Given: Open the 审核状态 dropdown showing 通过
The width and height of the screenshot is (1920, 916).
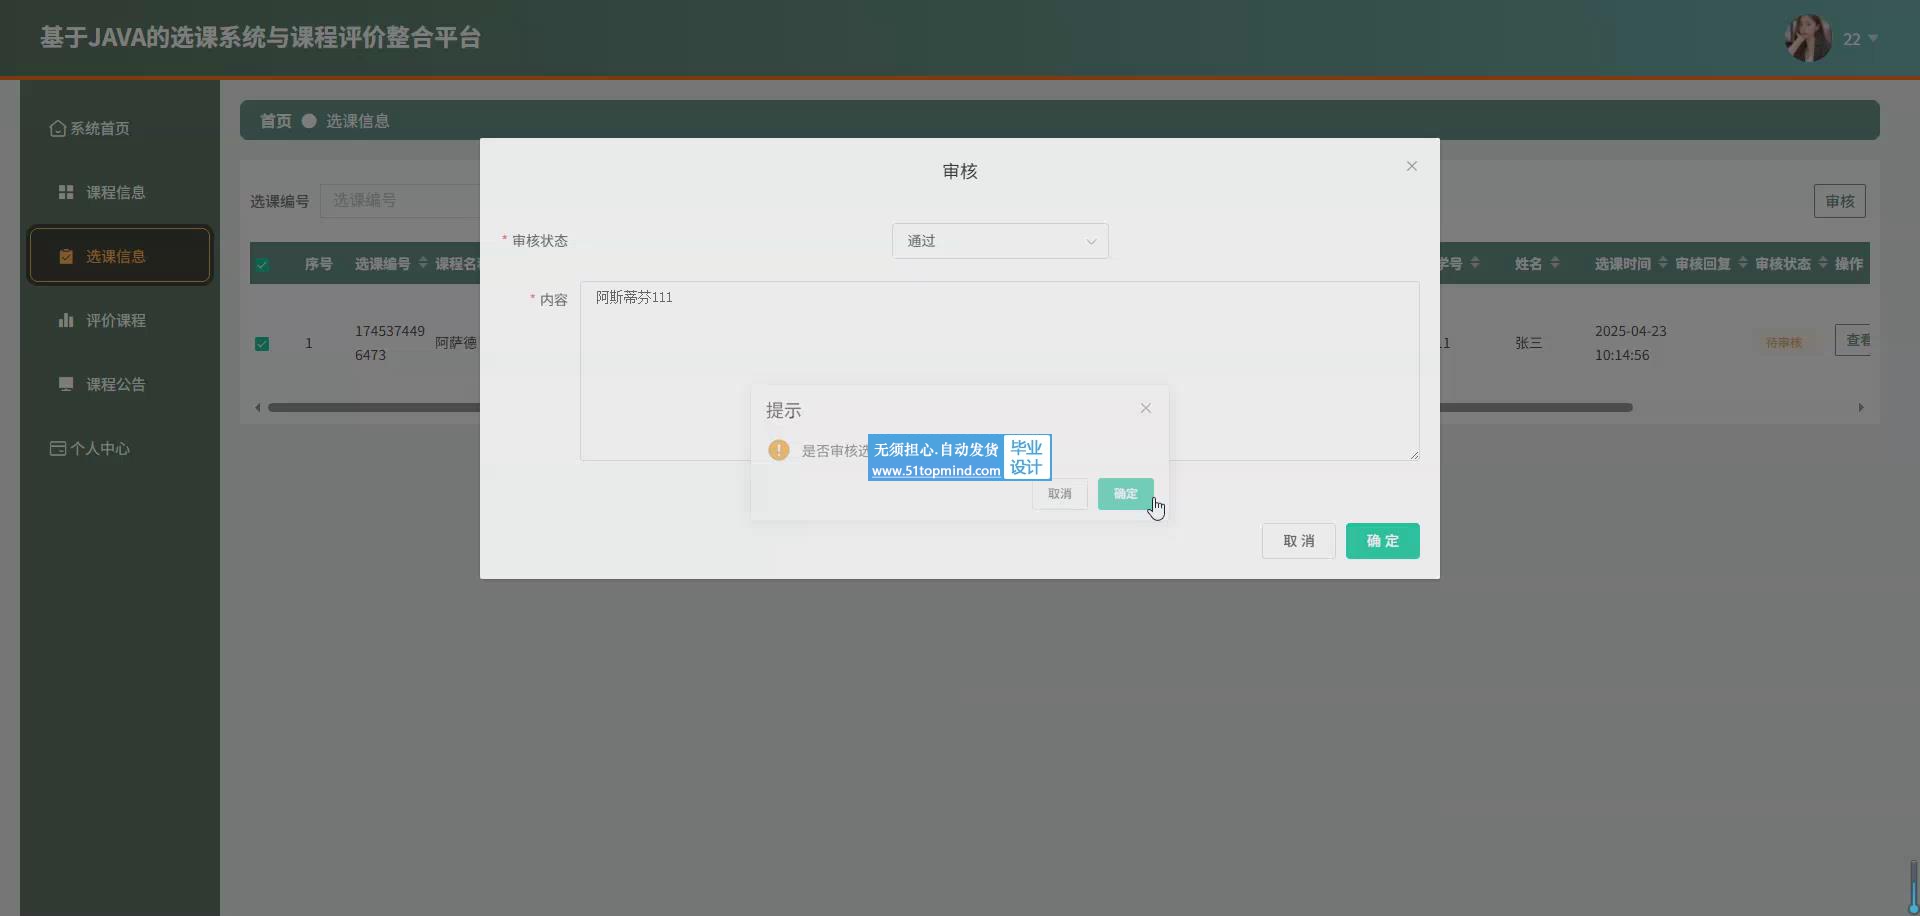Looking at the screenshot, I should tap(1000, 241).
